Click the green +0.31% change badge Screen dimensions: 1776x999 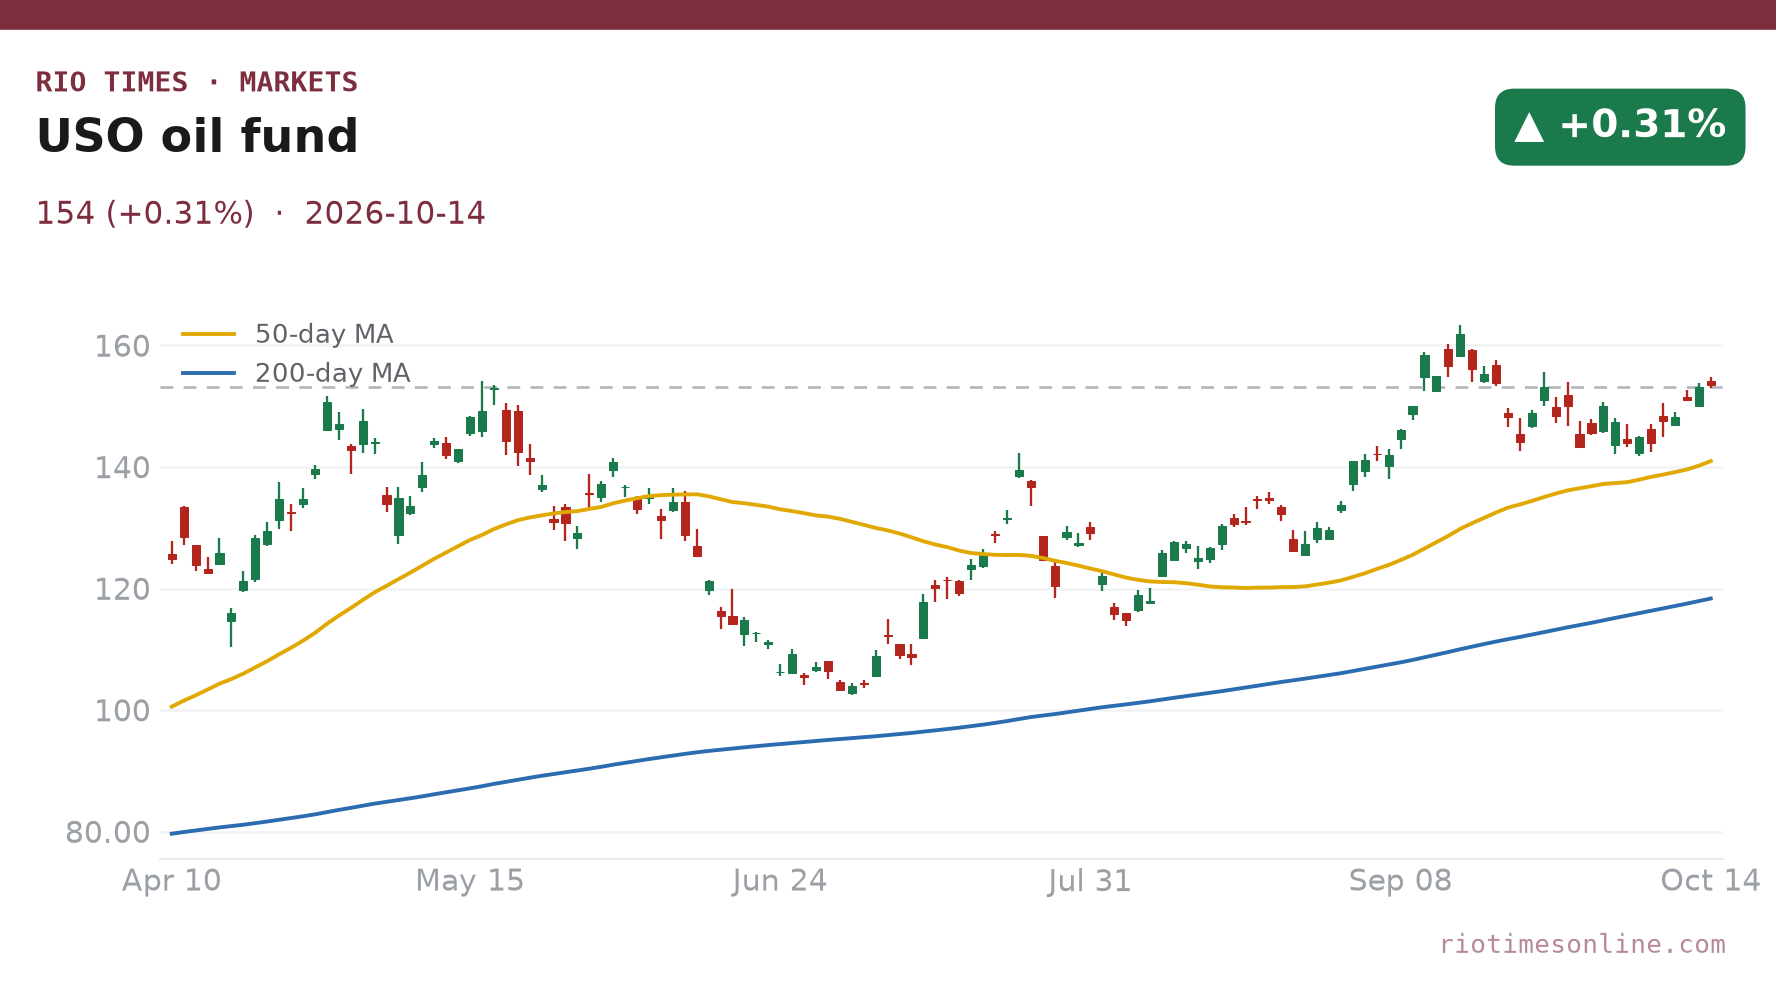[x=1619, y=127]
